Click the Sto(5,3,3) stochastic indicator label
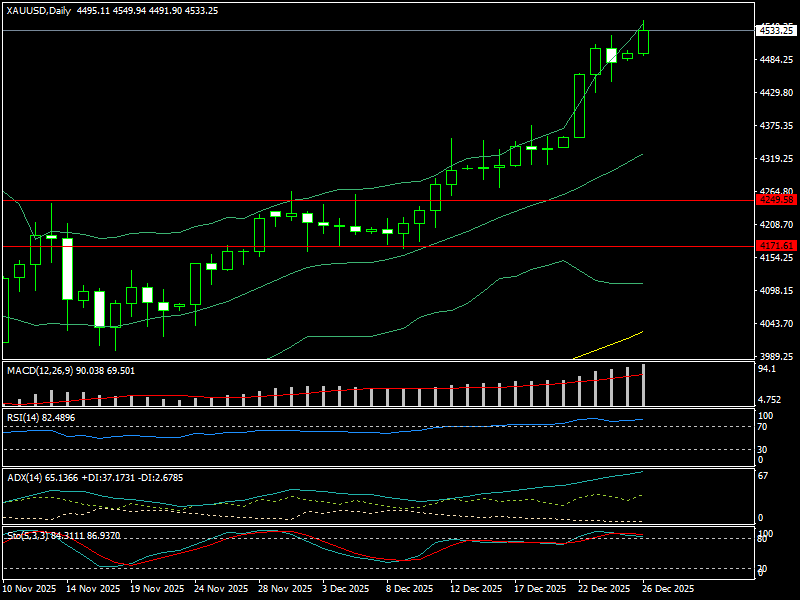Image resolution: width=800 pixels, height=600 pixels. coord(28,536)
